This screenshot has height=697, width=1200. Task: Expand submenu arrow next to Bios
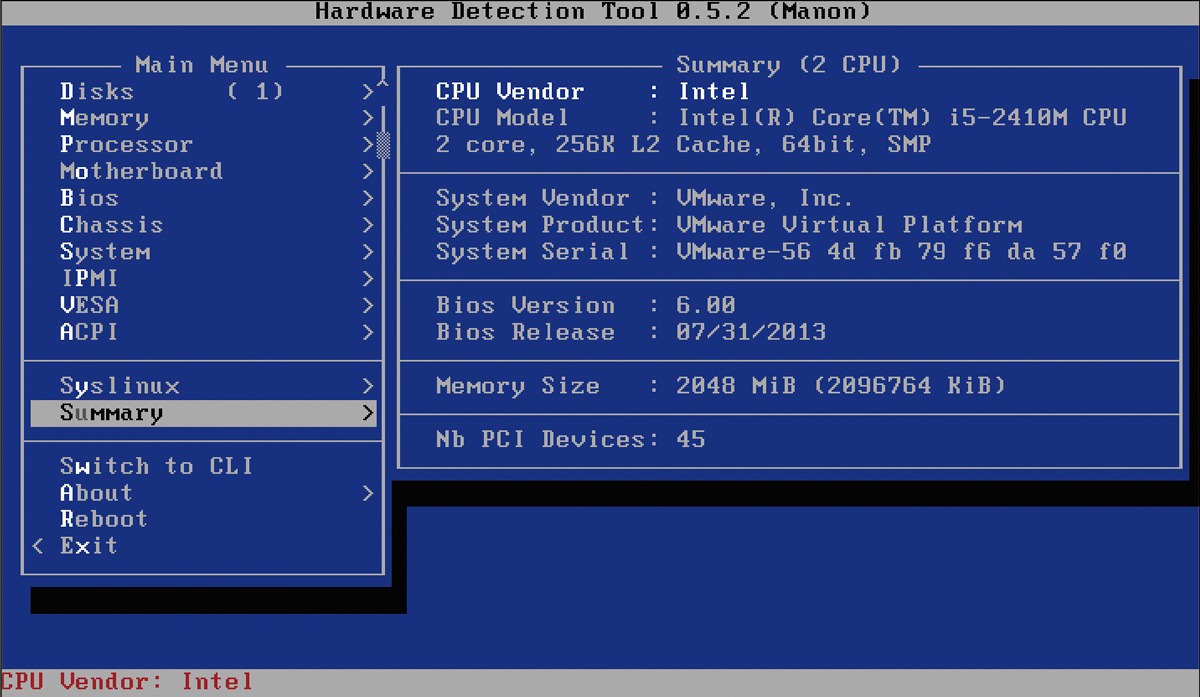click(x=368, y=199)
